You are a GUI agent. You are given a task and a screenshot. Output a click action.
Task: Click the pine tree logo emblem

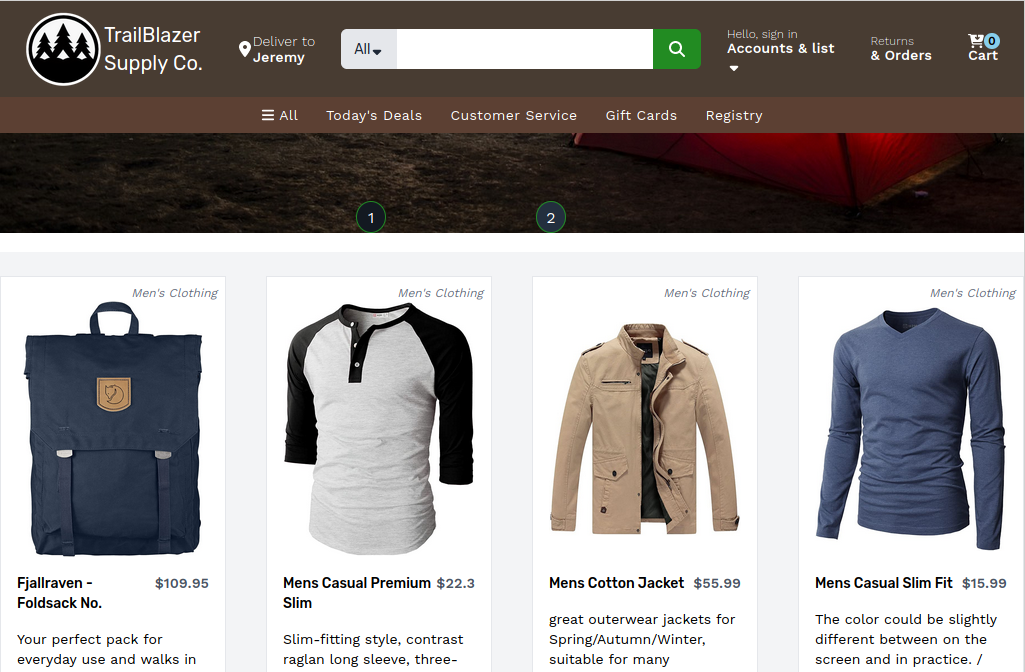[63, 49]
